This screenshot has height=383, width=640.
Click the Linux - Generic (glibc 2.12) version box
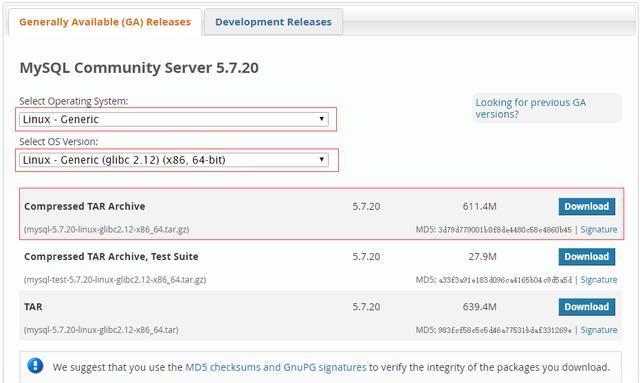174,160
